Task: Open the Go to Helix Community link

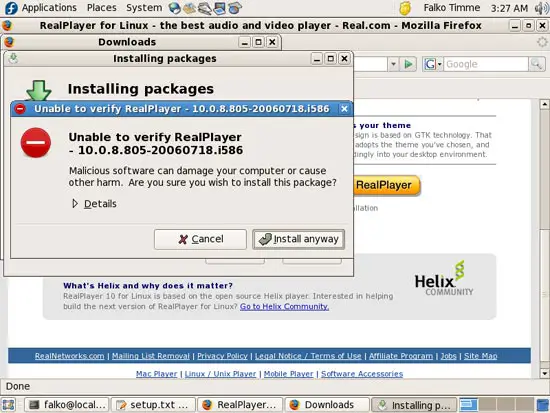Action: 284,306
